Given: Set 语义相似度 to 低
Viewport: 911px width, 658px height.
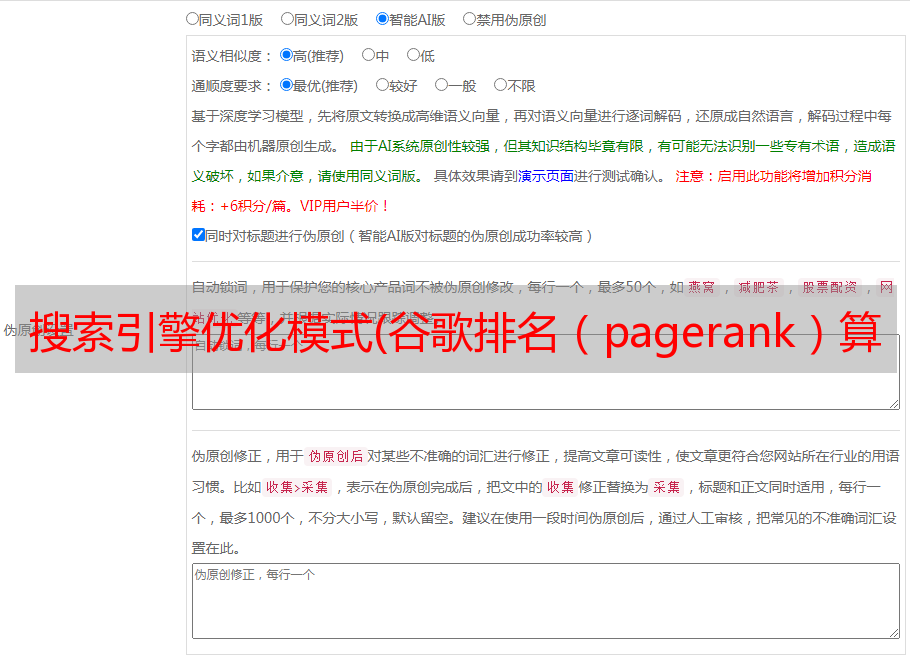Looking at the screenshot, I should point(413,56).
